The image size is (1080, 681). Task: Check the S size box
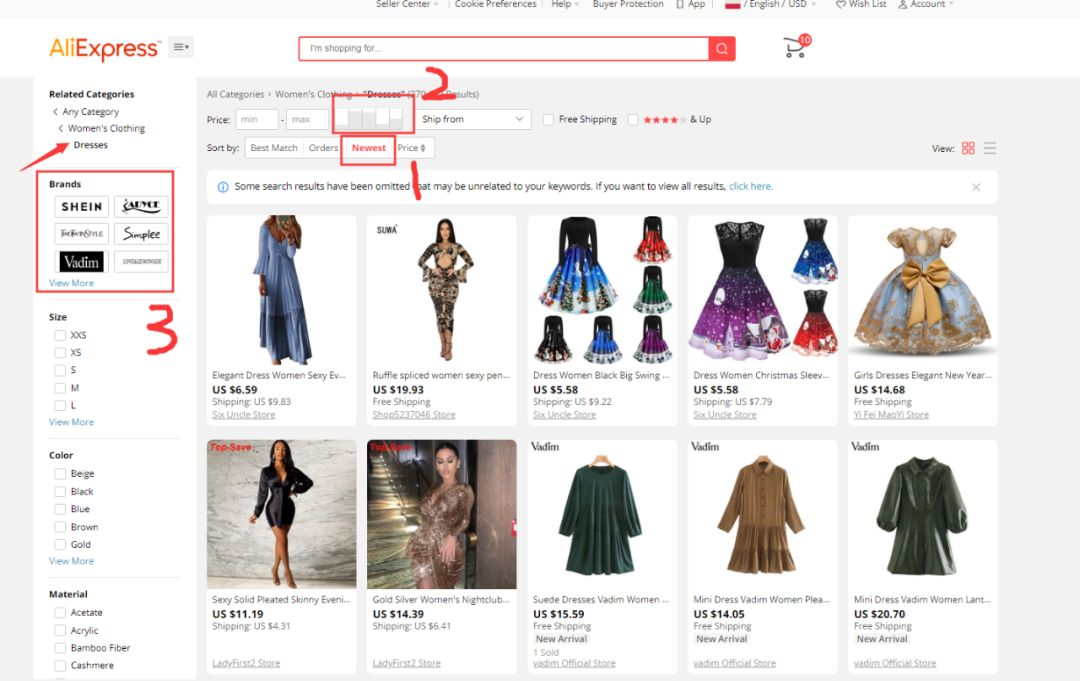[60, 370]
